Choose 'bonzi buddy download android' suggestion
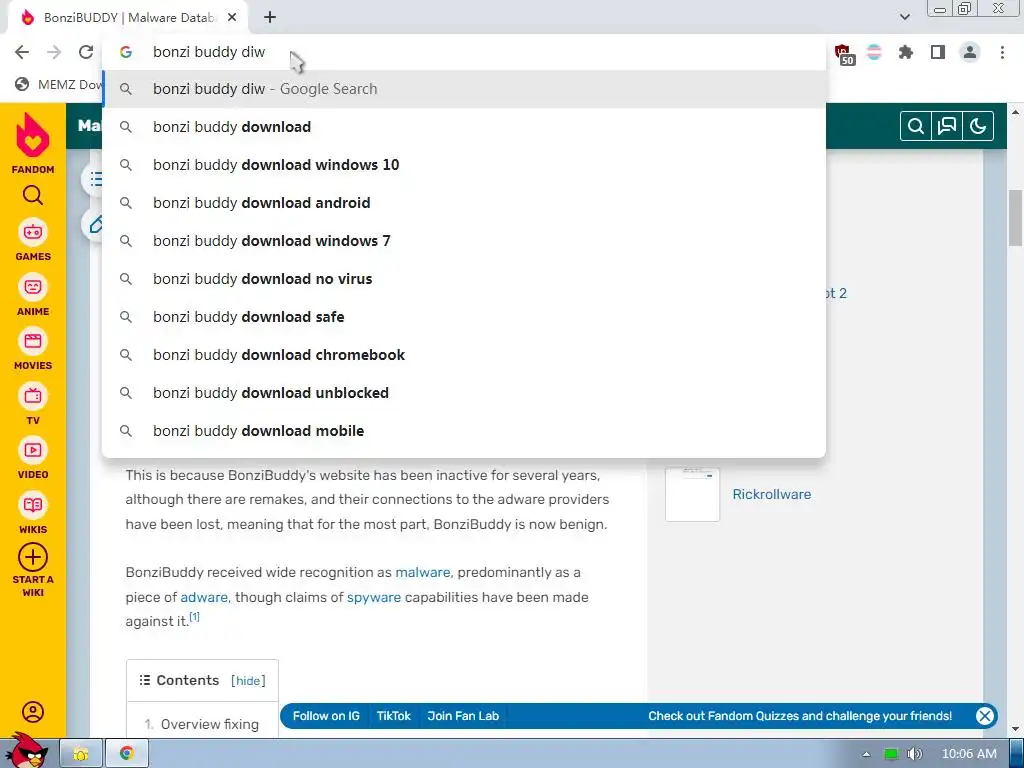 464,202
